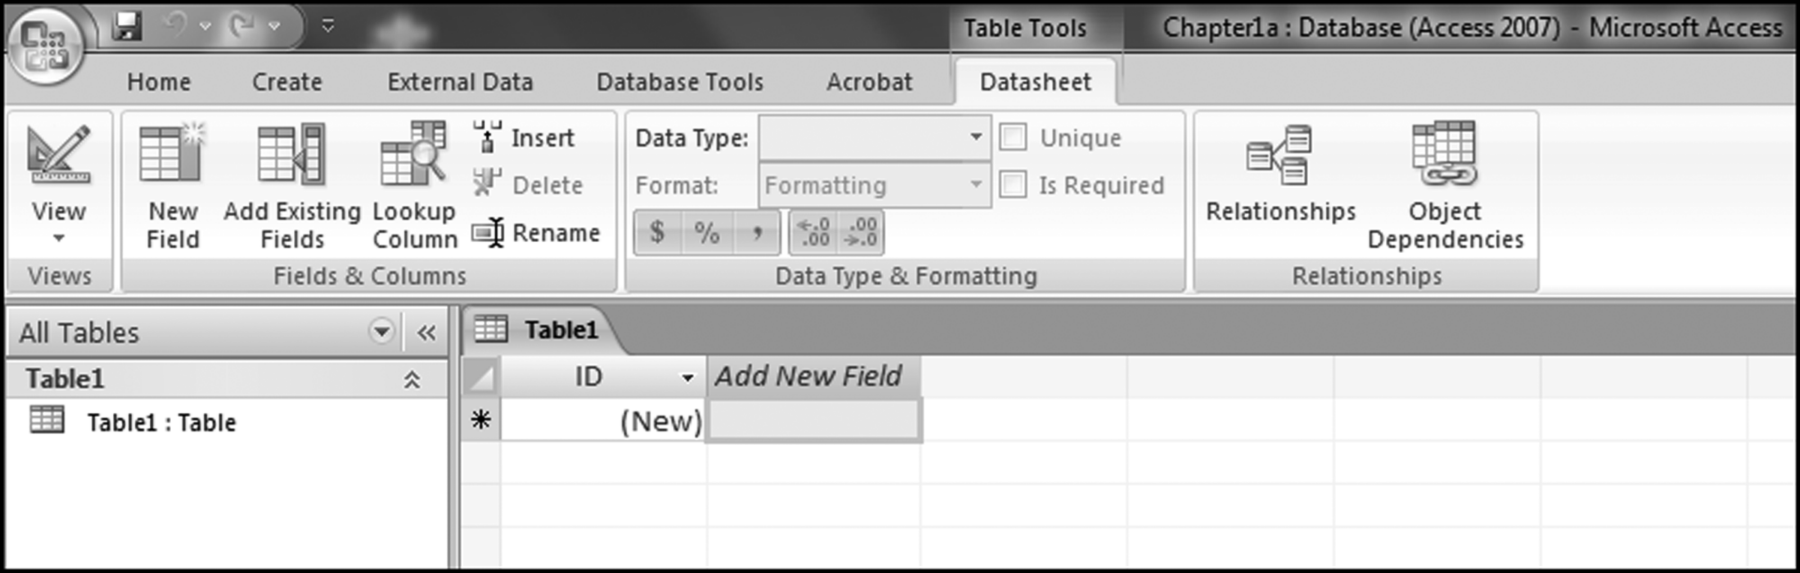Click the Object Dependencies icon

click(x=1444, y=155)
